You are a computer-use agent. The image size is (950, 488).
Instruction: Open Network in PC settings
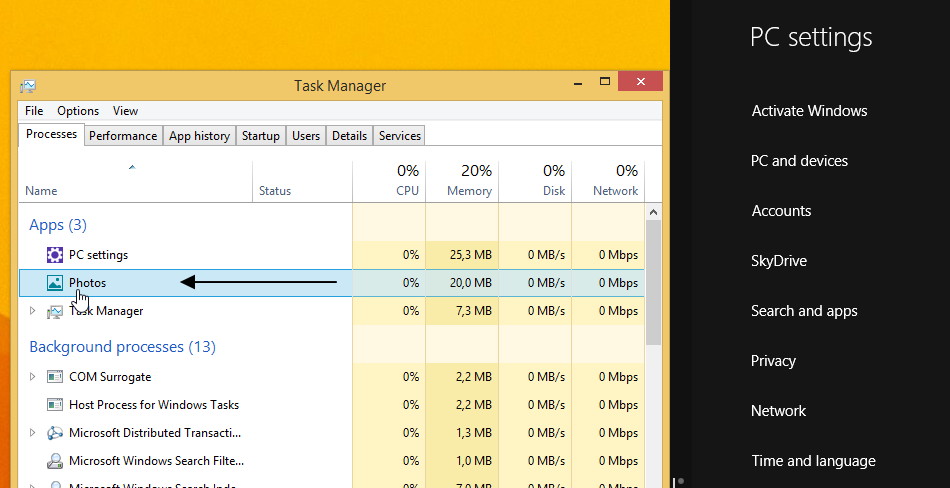point(779,411)
